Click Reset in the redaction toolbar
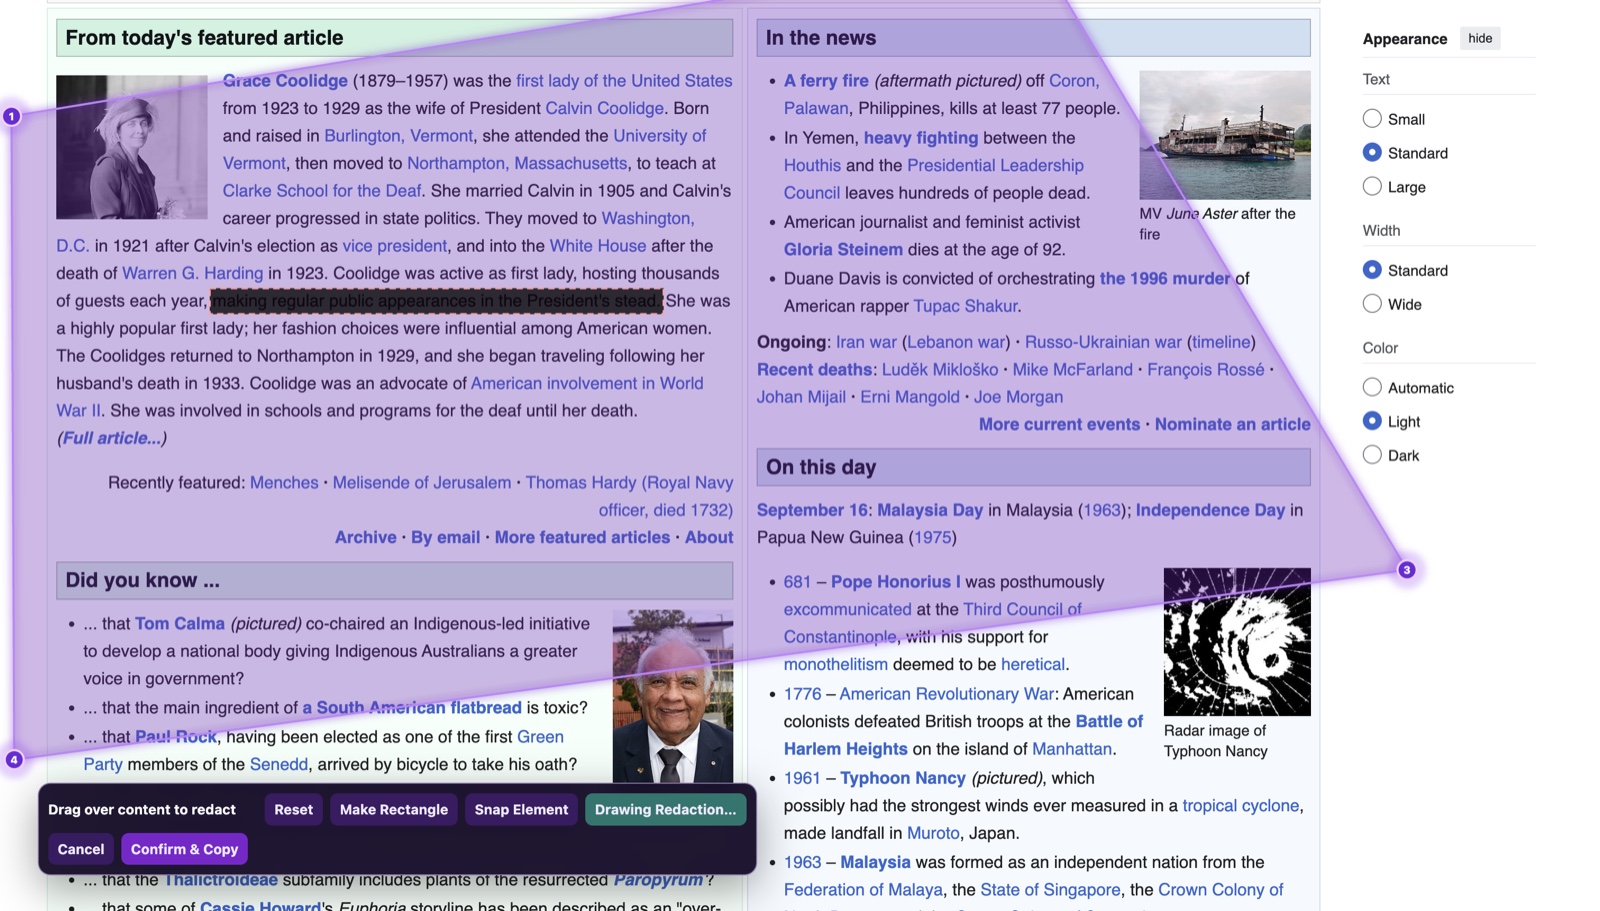This screenshot has width=1600, height=911. pyautogui.click(x=294, y=810)
